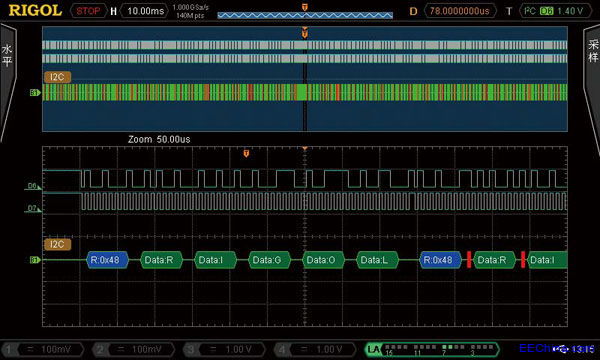This screenshot has width=600, height=360.
Task: Toggle the STOP run state indicator
Action: 88,11
